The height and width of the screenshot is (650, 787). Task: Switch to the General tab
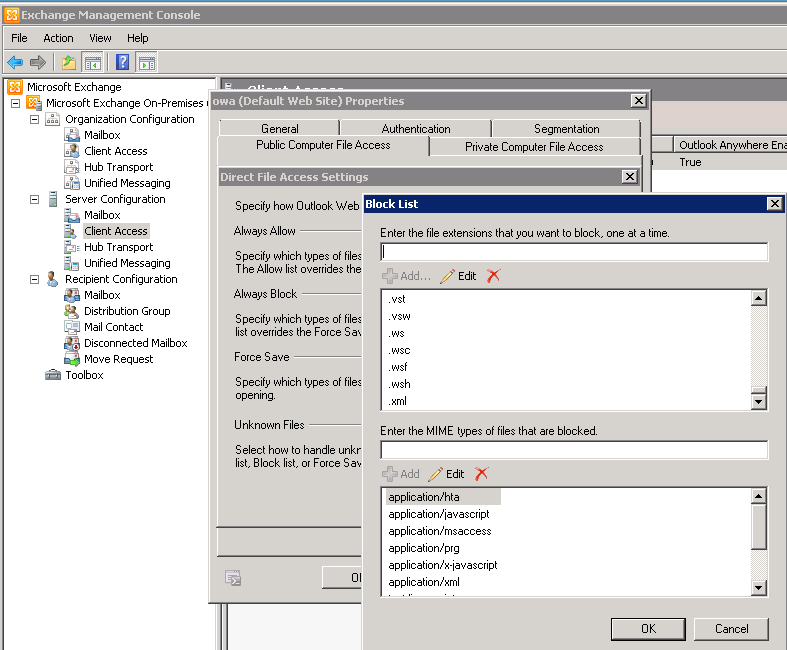click(x=280, y=128)
